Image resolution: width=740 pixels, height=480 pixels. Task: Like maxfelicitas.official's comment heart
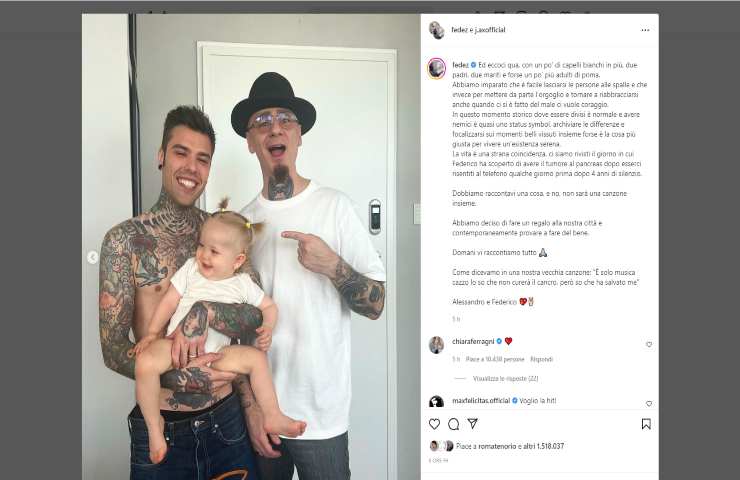(x=649, y=404)
